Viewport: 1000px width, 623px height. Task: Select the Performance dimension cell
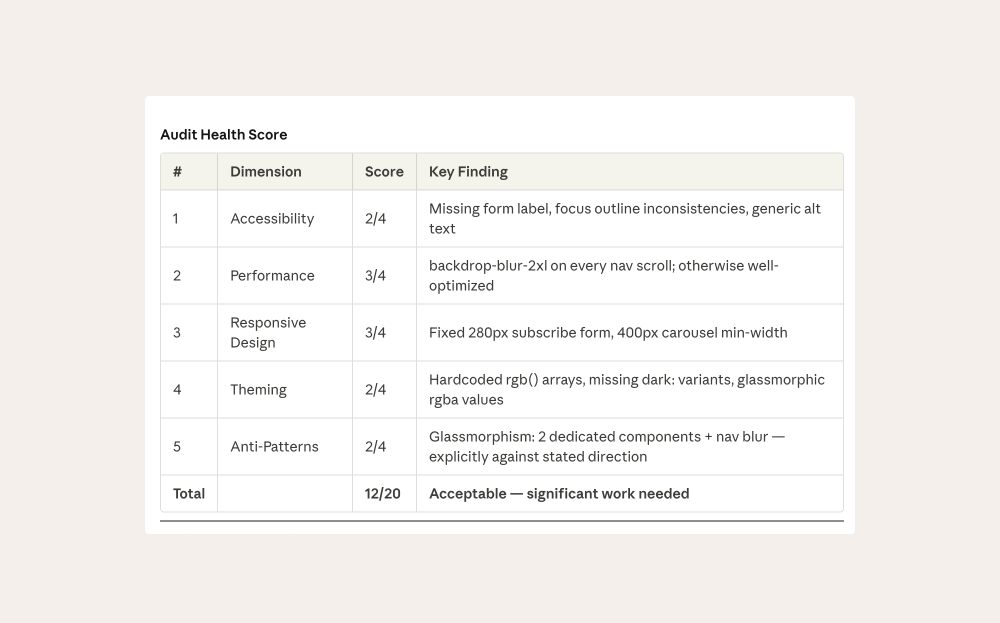pos(272,275)
